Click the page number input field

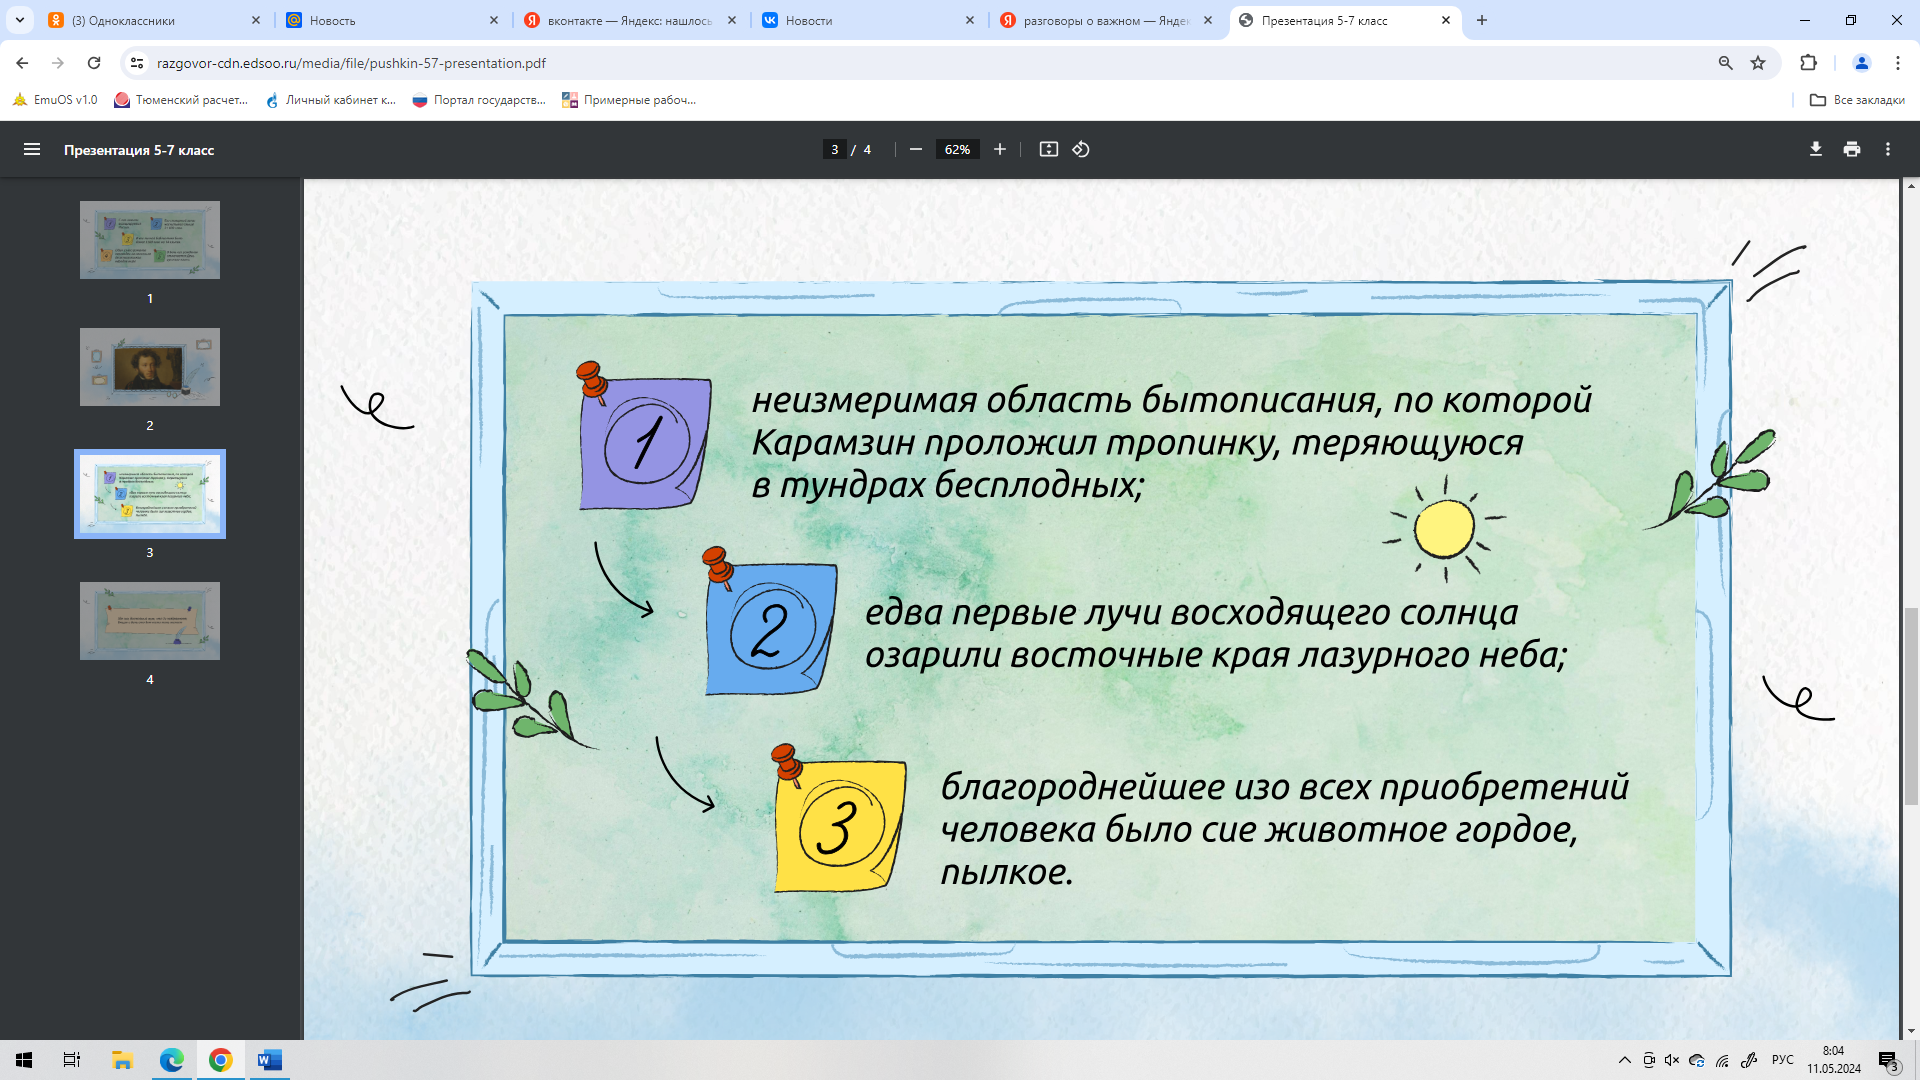click(x=835, y=150)
